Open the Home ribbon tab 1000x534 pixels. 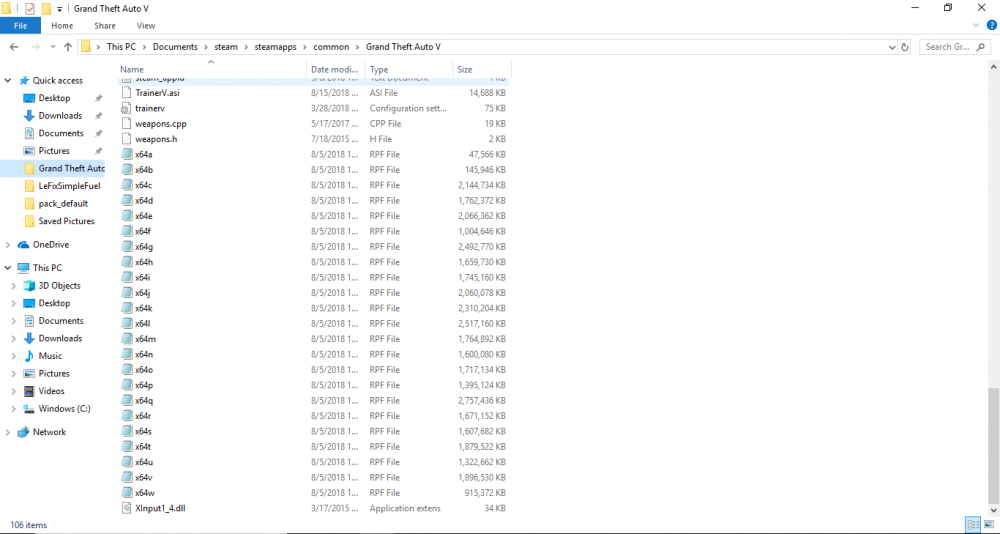click(62, 26)
